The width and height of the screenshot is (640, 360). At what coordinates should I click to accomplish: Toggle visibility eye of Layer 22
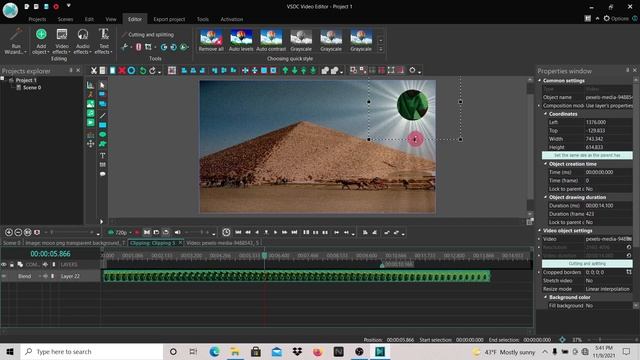4,276
